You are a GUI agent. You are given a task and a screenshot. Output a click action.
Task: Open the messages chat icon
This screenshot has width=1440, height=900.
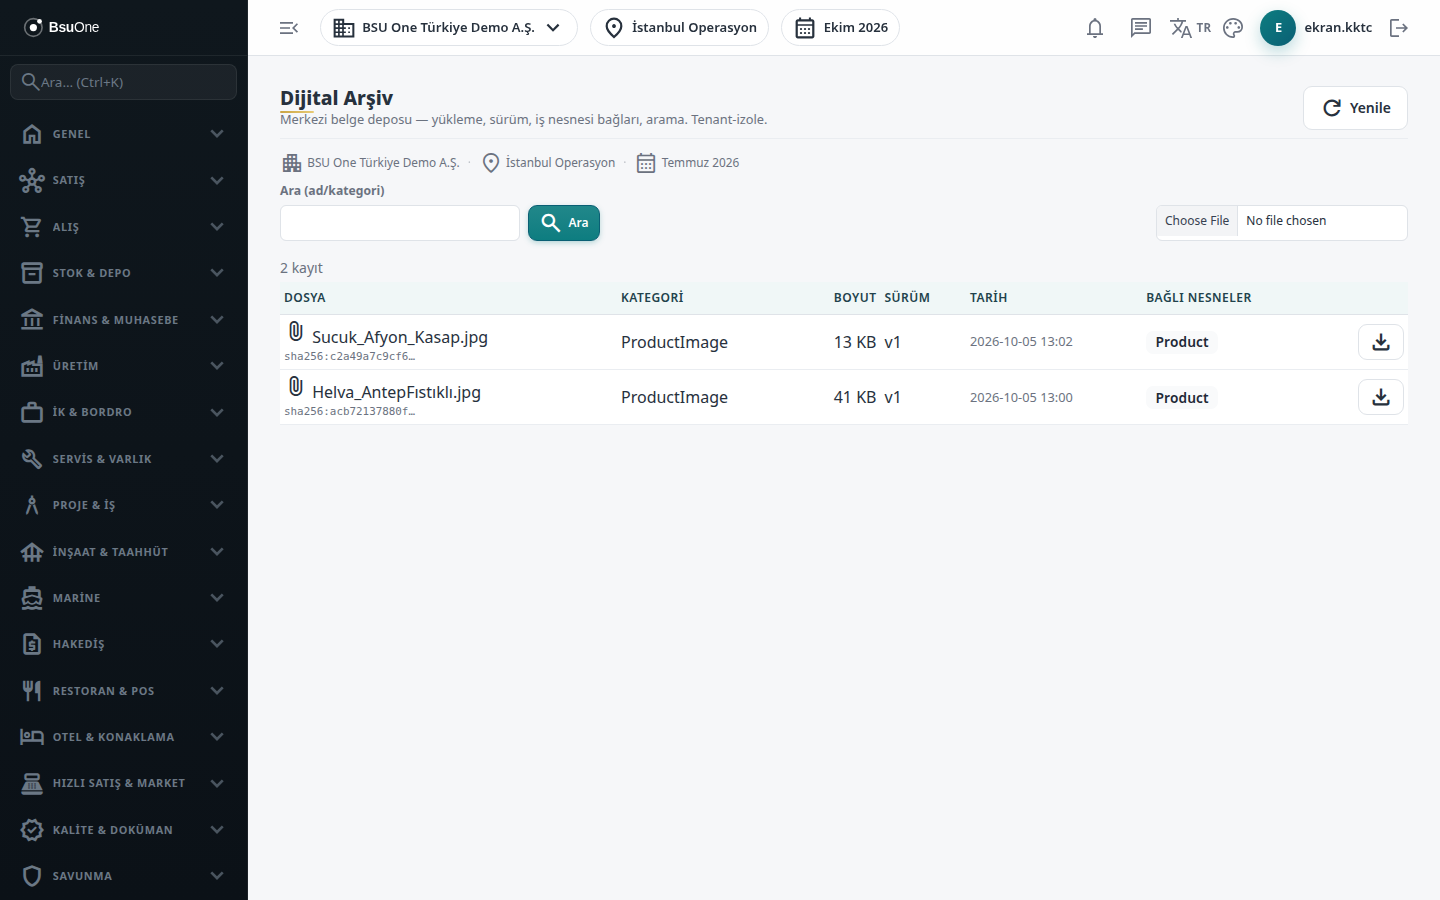coord(1141,28)
